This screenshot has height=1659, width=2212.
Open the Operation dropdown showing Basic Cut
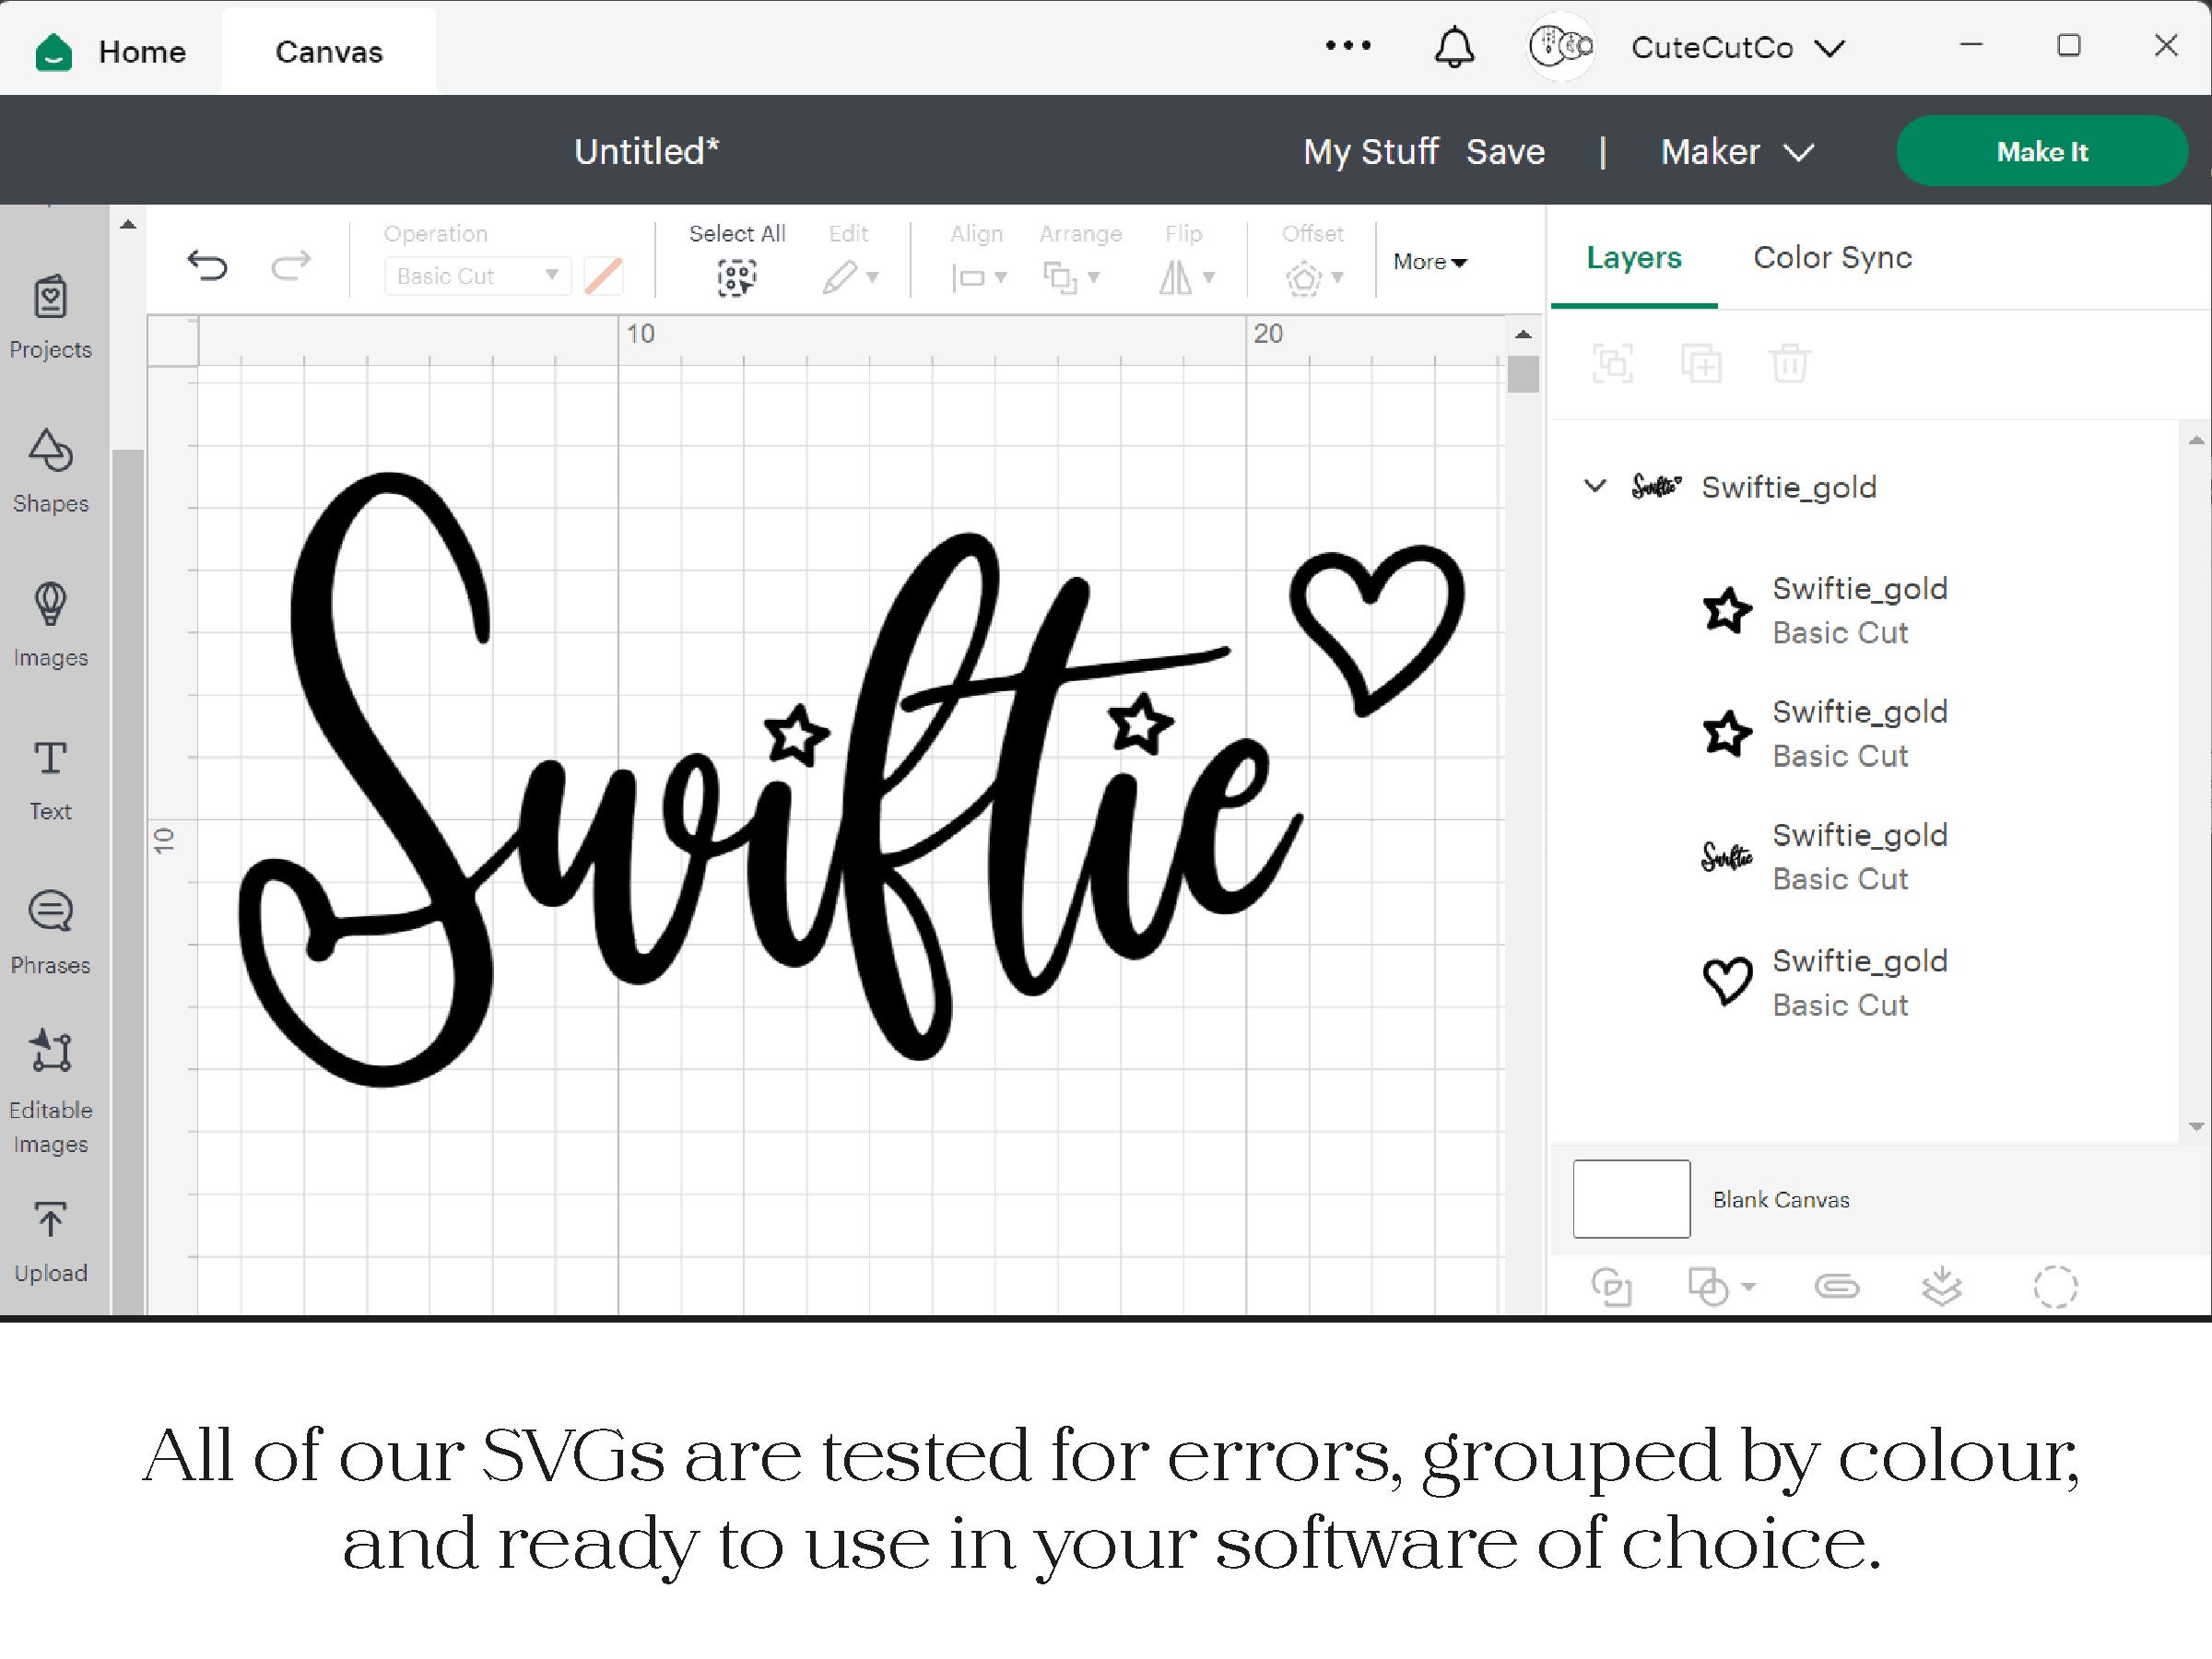click(x=477, y=275)
